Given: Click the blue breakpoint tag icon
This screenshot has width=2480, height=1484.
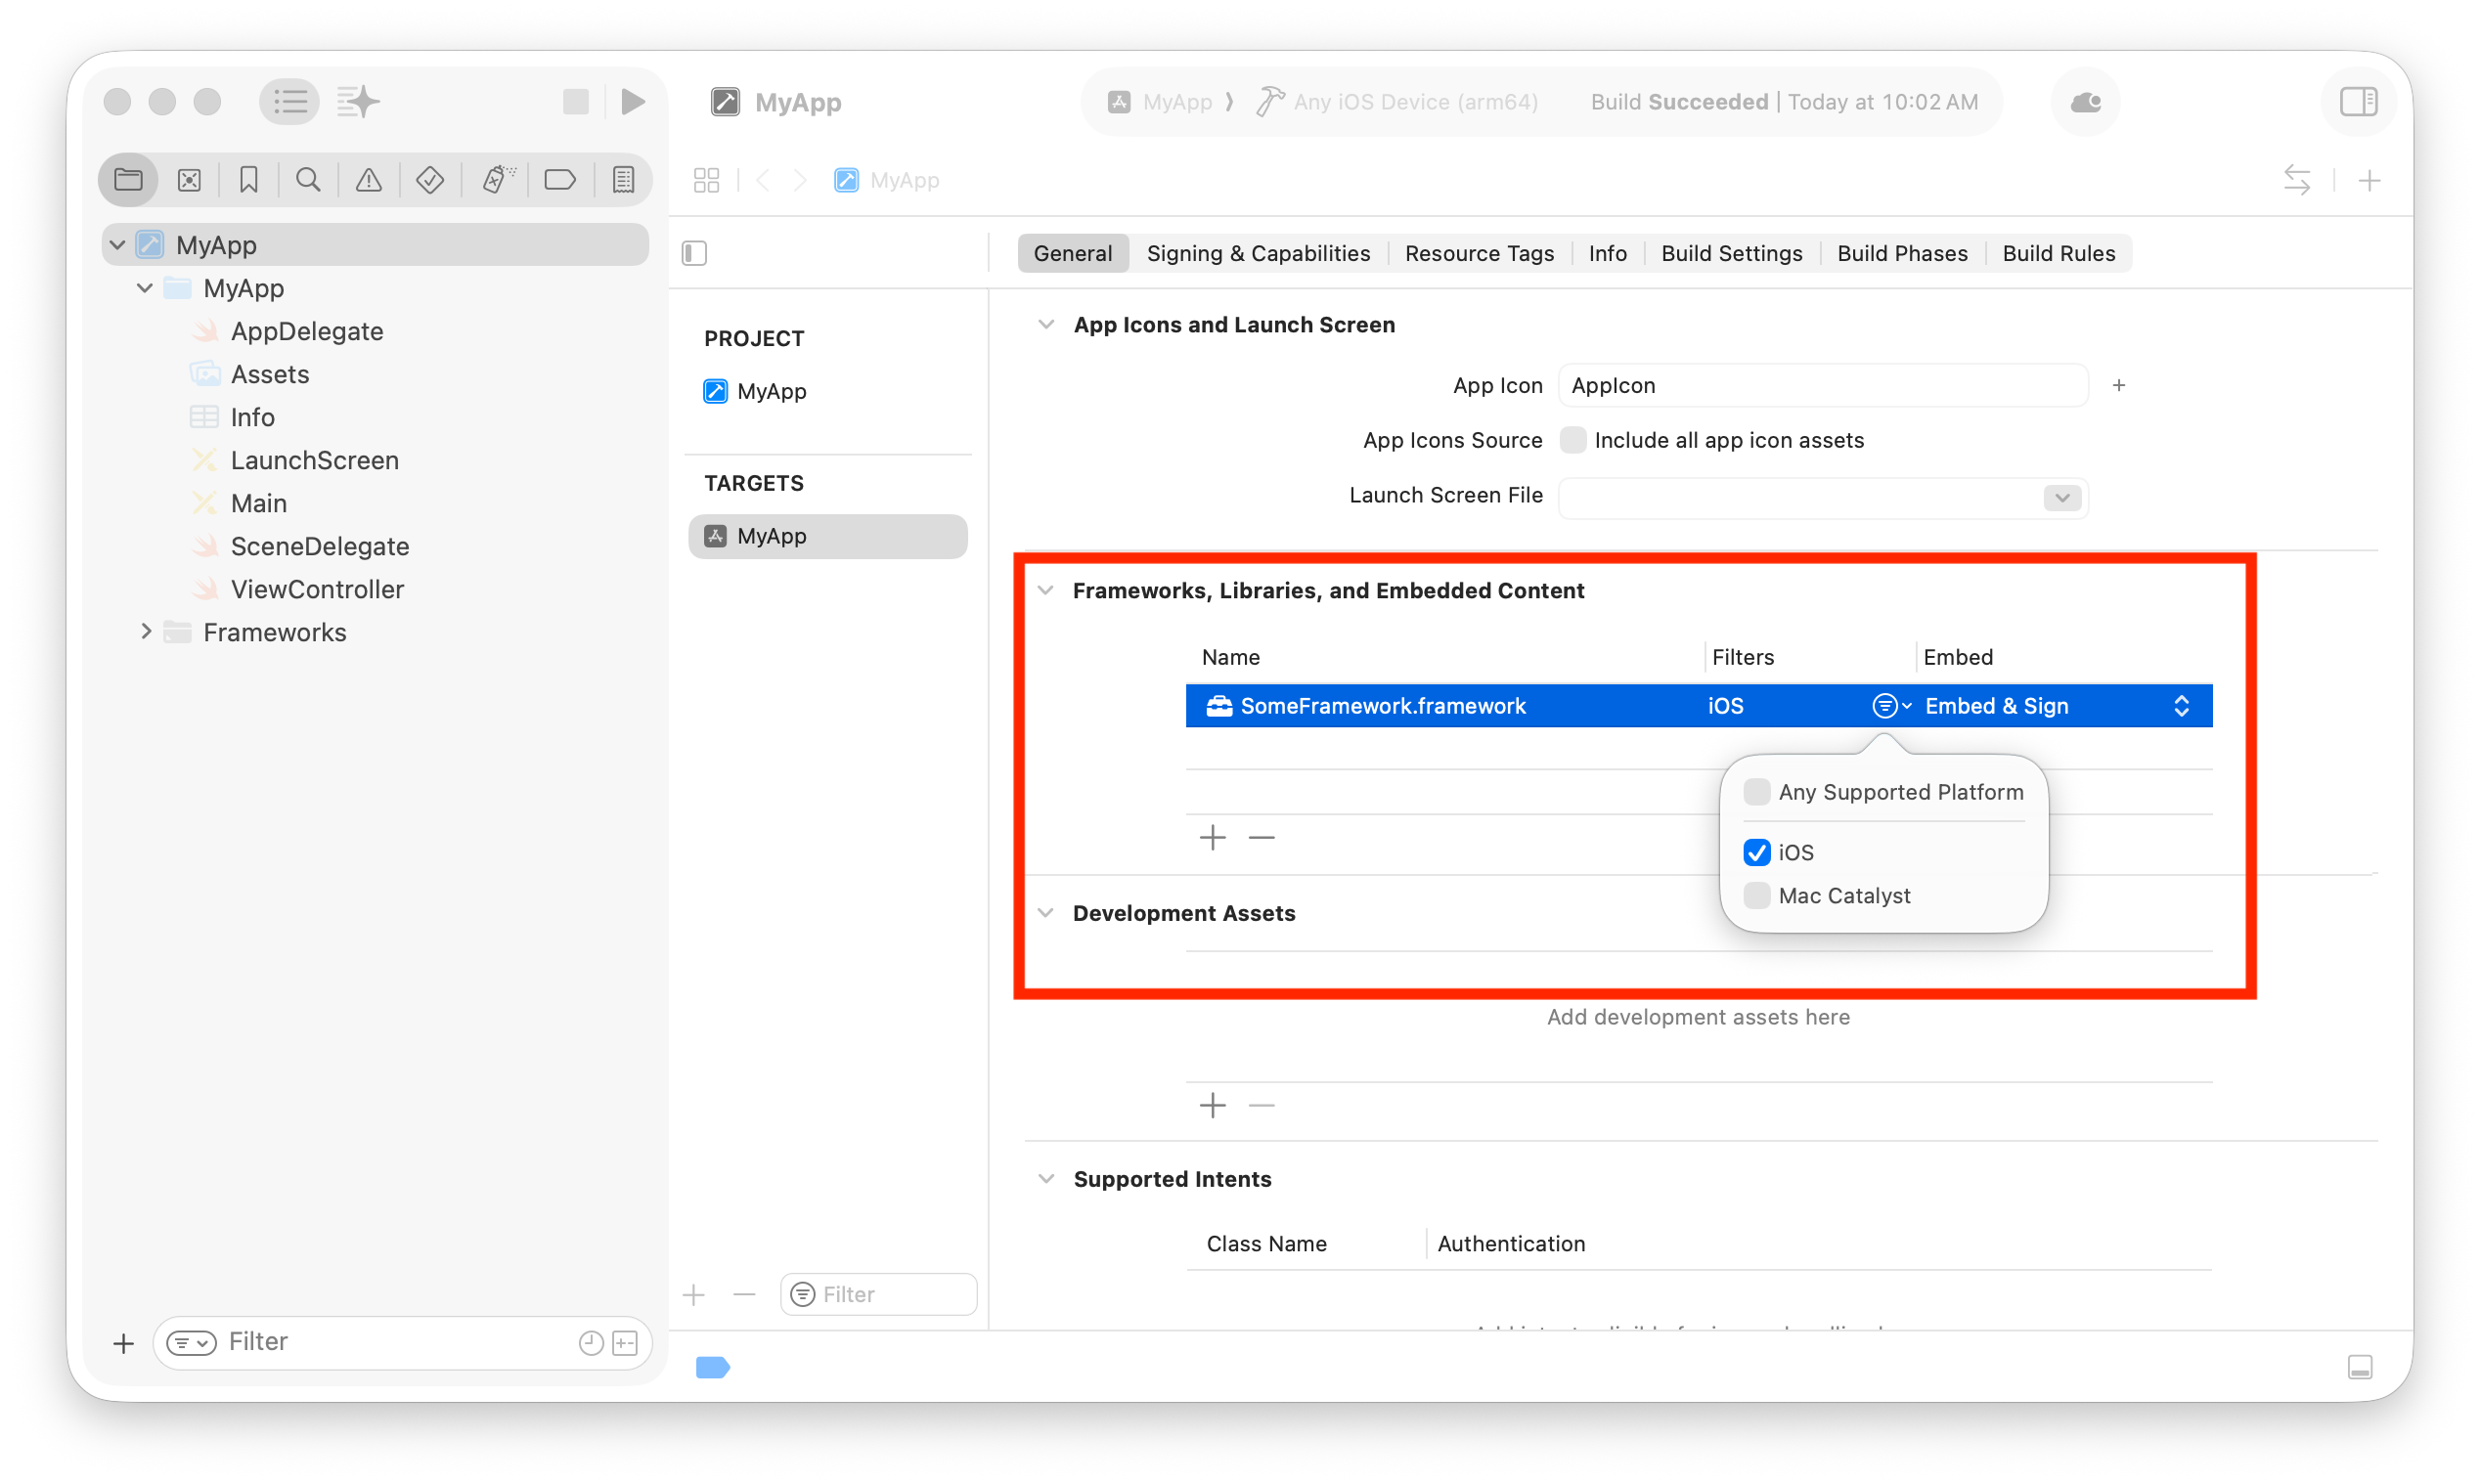Looking at the screenshot, I should point(713,1367).
